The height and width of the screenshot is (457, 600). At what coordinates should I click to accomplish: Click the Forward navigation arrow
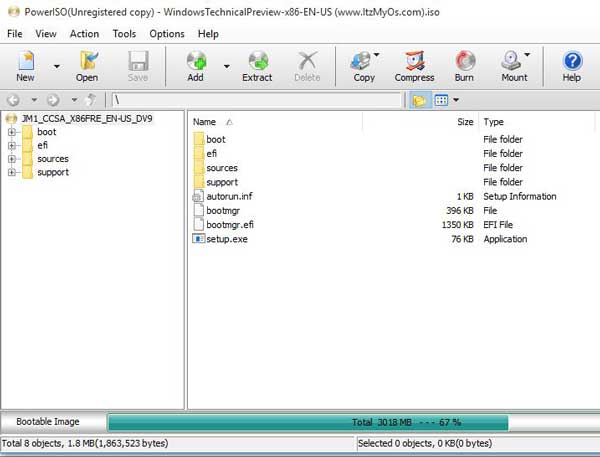click(53, 100)
